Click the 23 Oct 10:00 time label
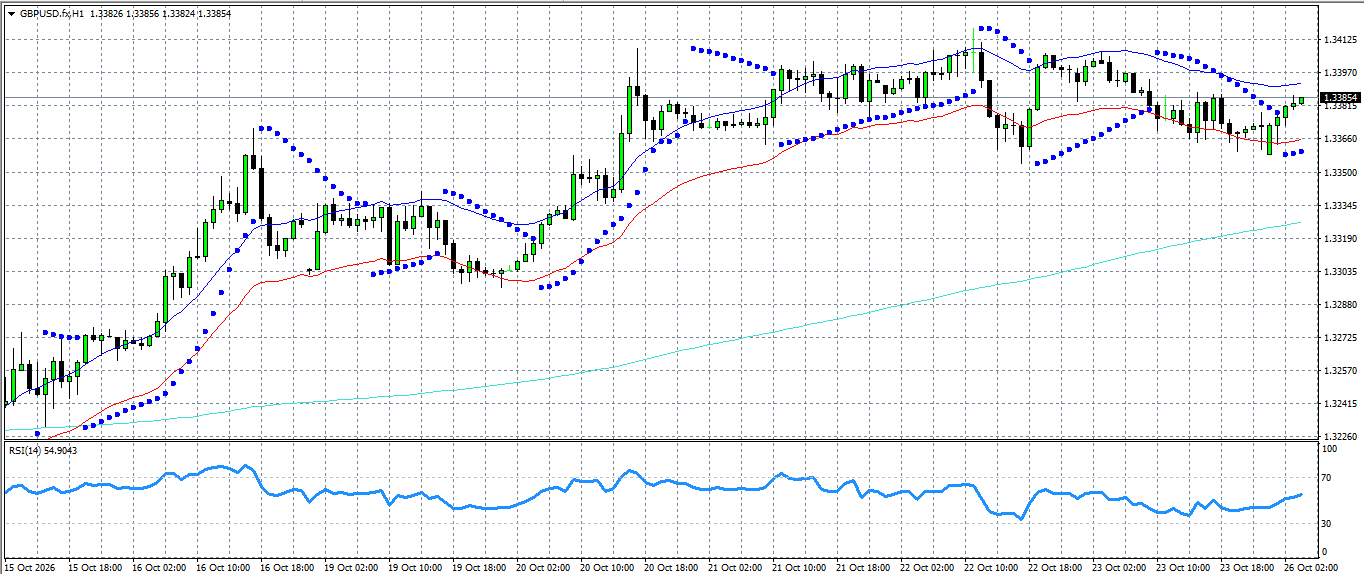 (1184, 567)
